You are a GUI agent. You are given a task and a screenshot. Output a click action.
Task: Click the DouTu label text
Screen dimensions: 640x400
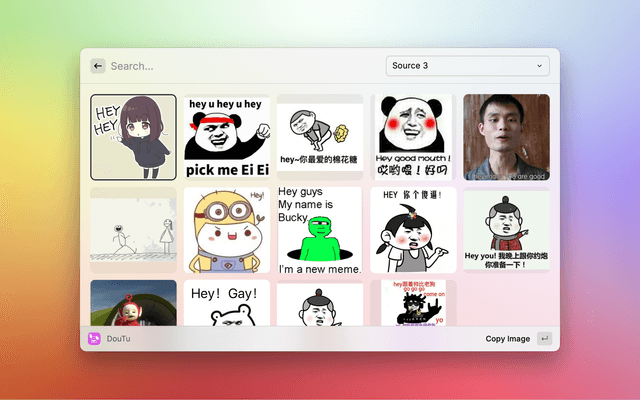pyautogui.click(x=119, y=339)
